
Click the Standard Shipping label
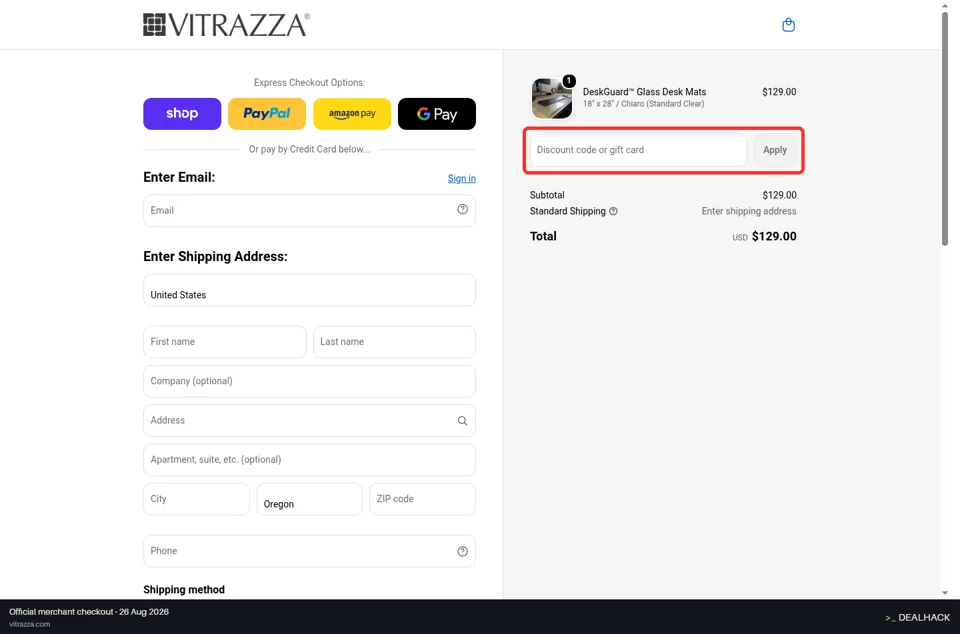tap(568, 211)
